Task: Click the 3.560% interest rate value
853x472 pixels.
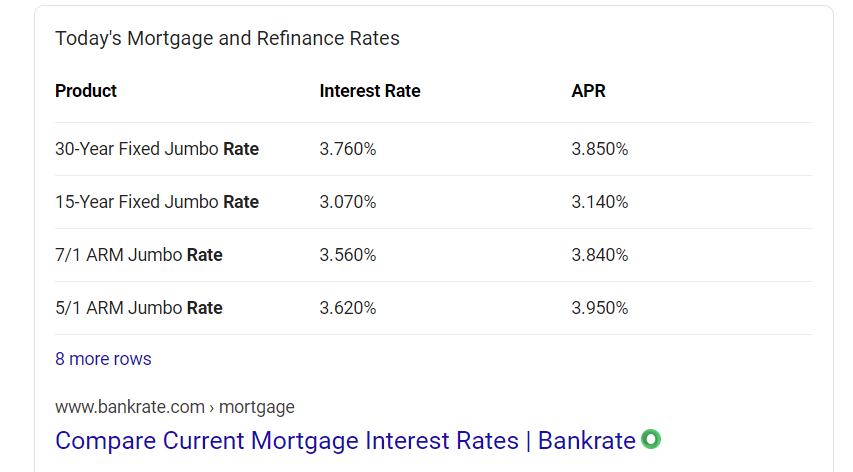Action: 348,255
